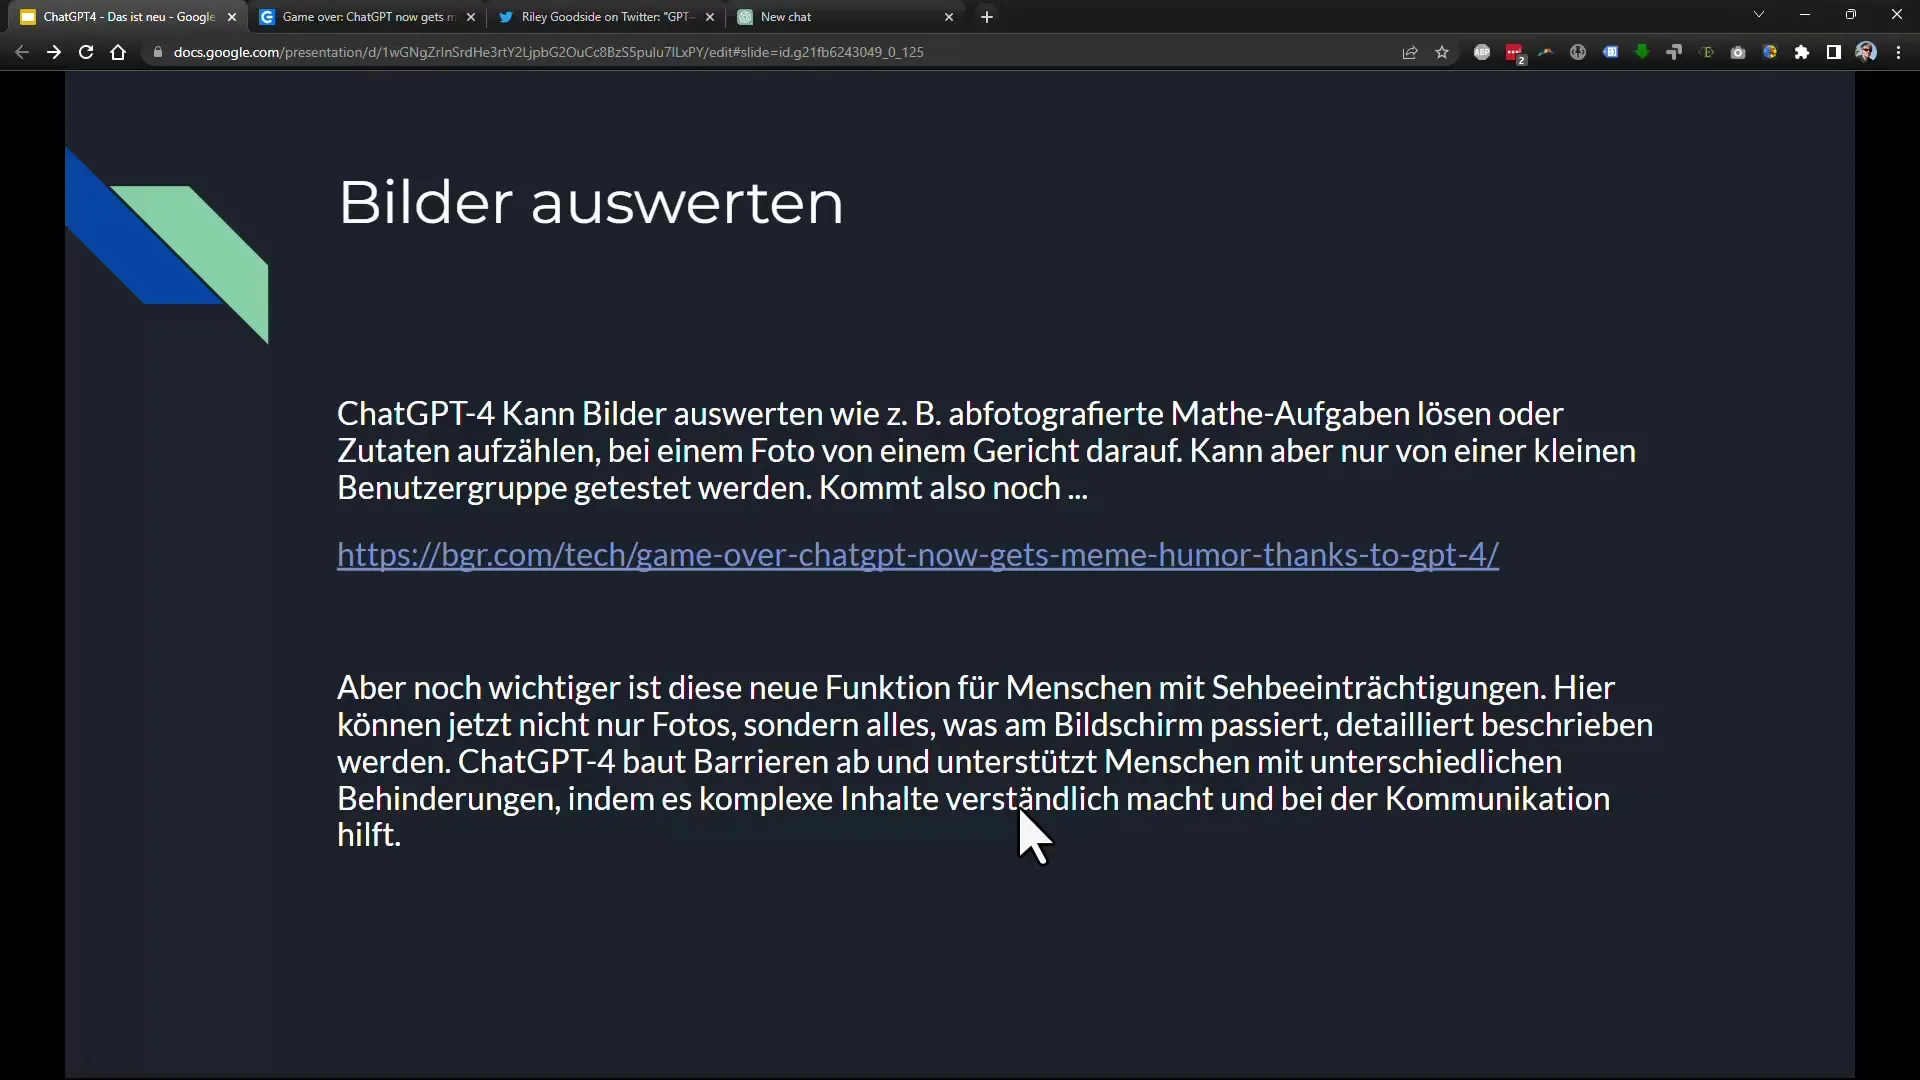Viewport: 1920px width, 1080px height.
Task: Restore down the browser window
Action: pyautogui.click(x=1851, y=15)
